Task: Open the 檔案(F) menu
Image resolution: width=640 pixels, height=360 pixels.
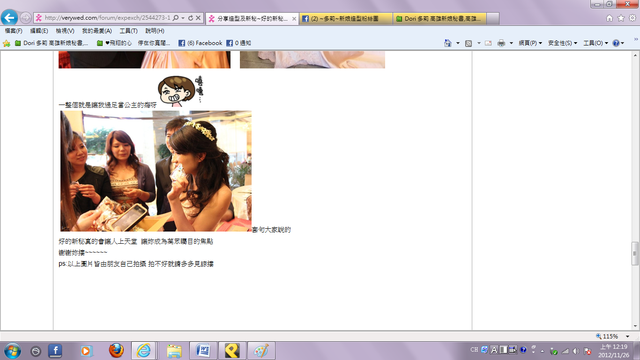Action: click(13, 31)
